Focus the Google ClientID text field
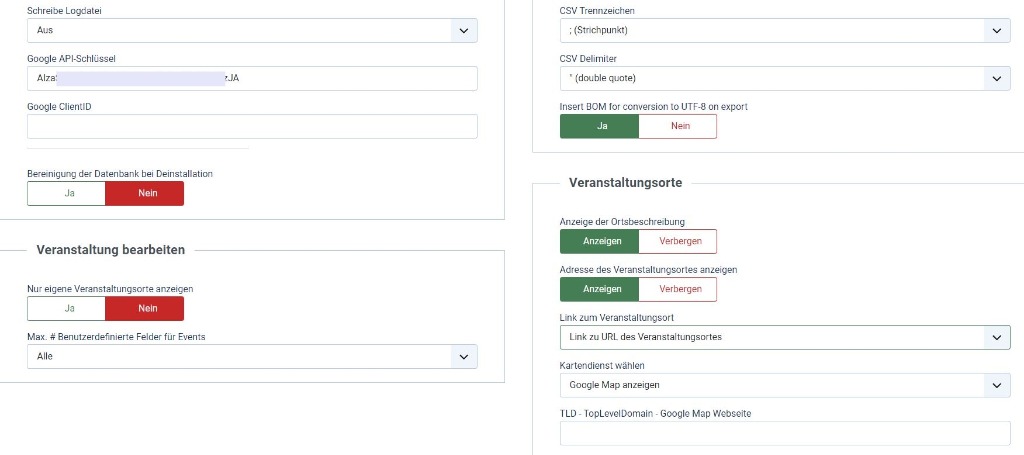The width and height of the screenshot is (1024, 455). pyautogui.click(x=252, y=127)
